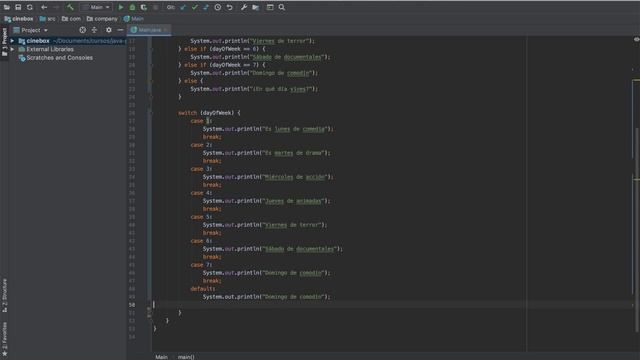Image resolution: width=640 pixels, height=360 pixels.
Task: Click the 'case 7:' code line
Action: pyautogui.click(x=201, y=265)
